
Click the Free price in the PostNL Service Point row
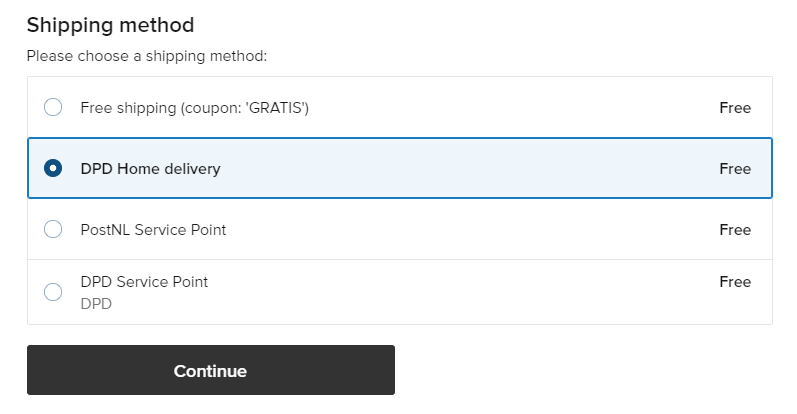735,230
